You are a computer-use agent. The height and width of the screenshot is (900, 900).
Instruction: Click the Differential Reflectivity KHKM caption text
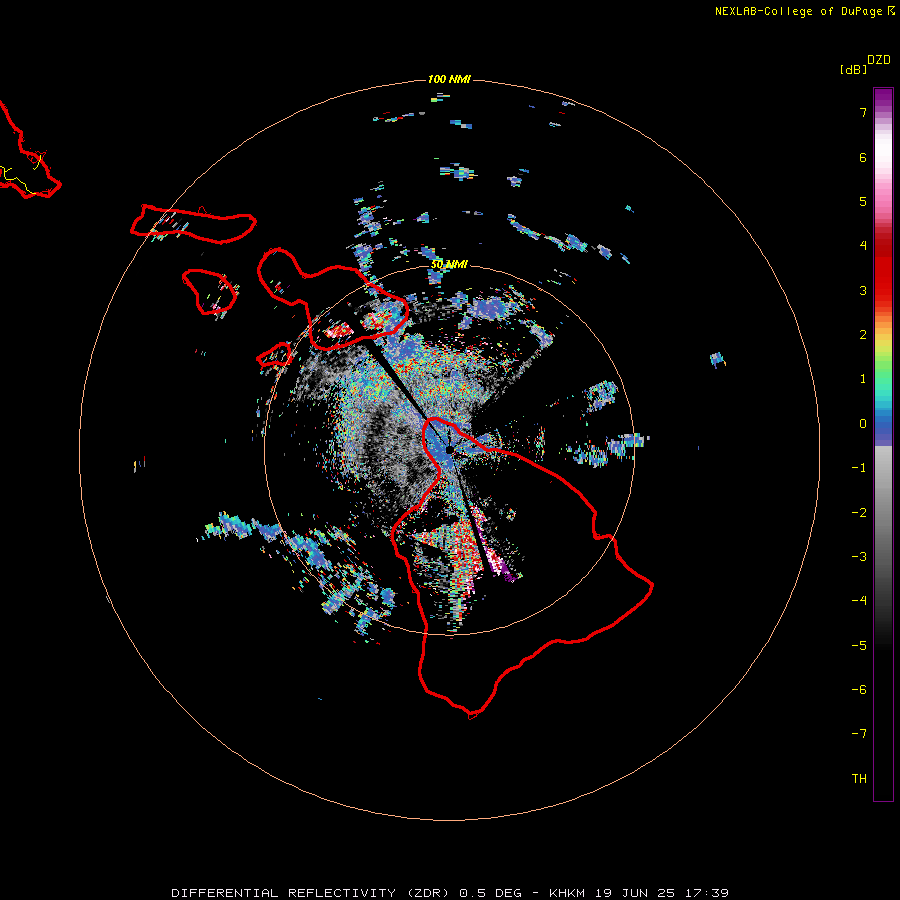point(450,893)
